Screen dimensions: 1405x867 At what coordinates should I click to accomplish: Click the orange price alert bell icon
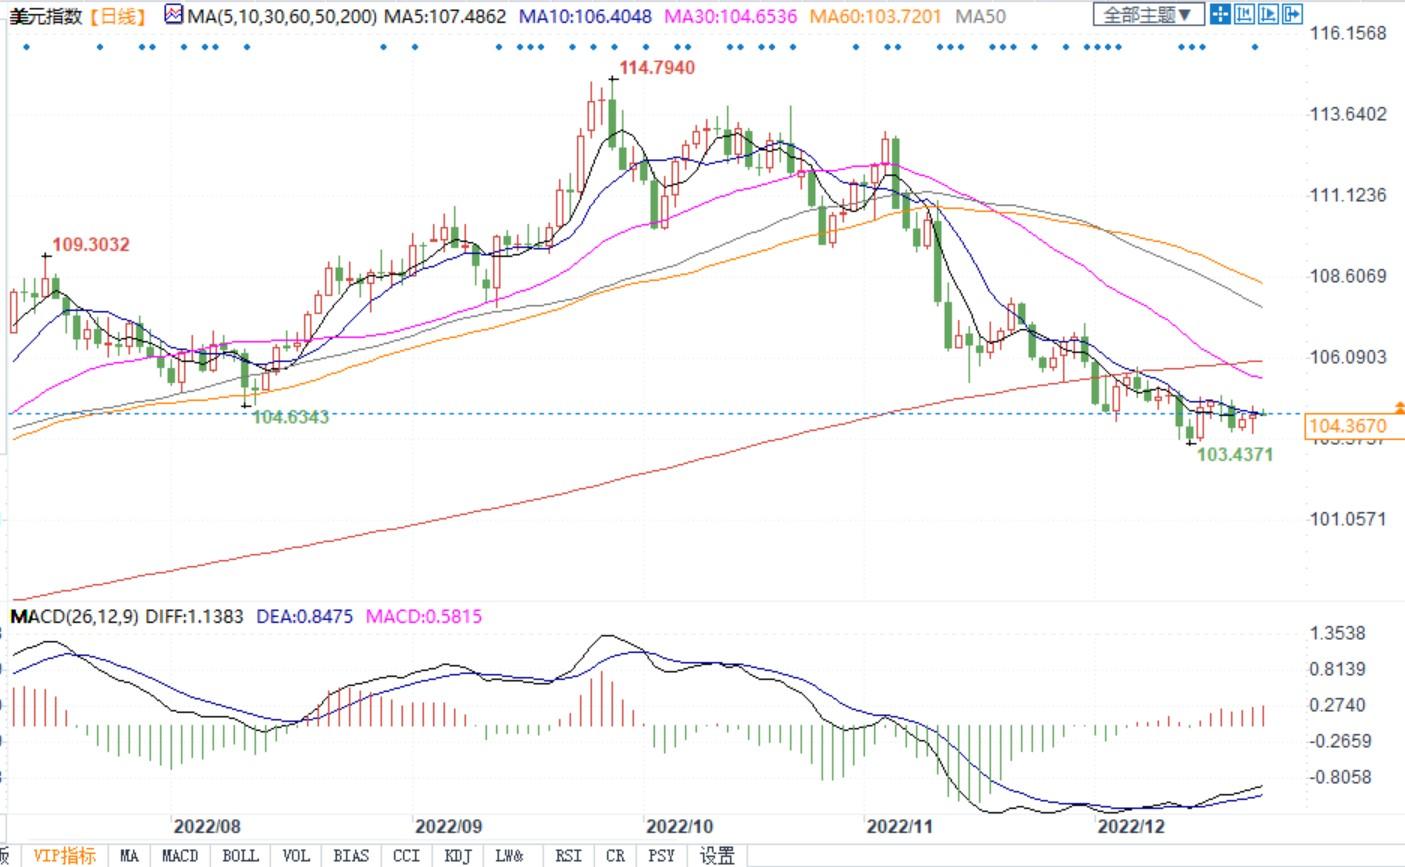(x=1398, y=408)
